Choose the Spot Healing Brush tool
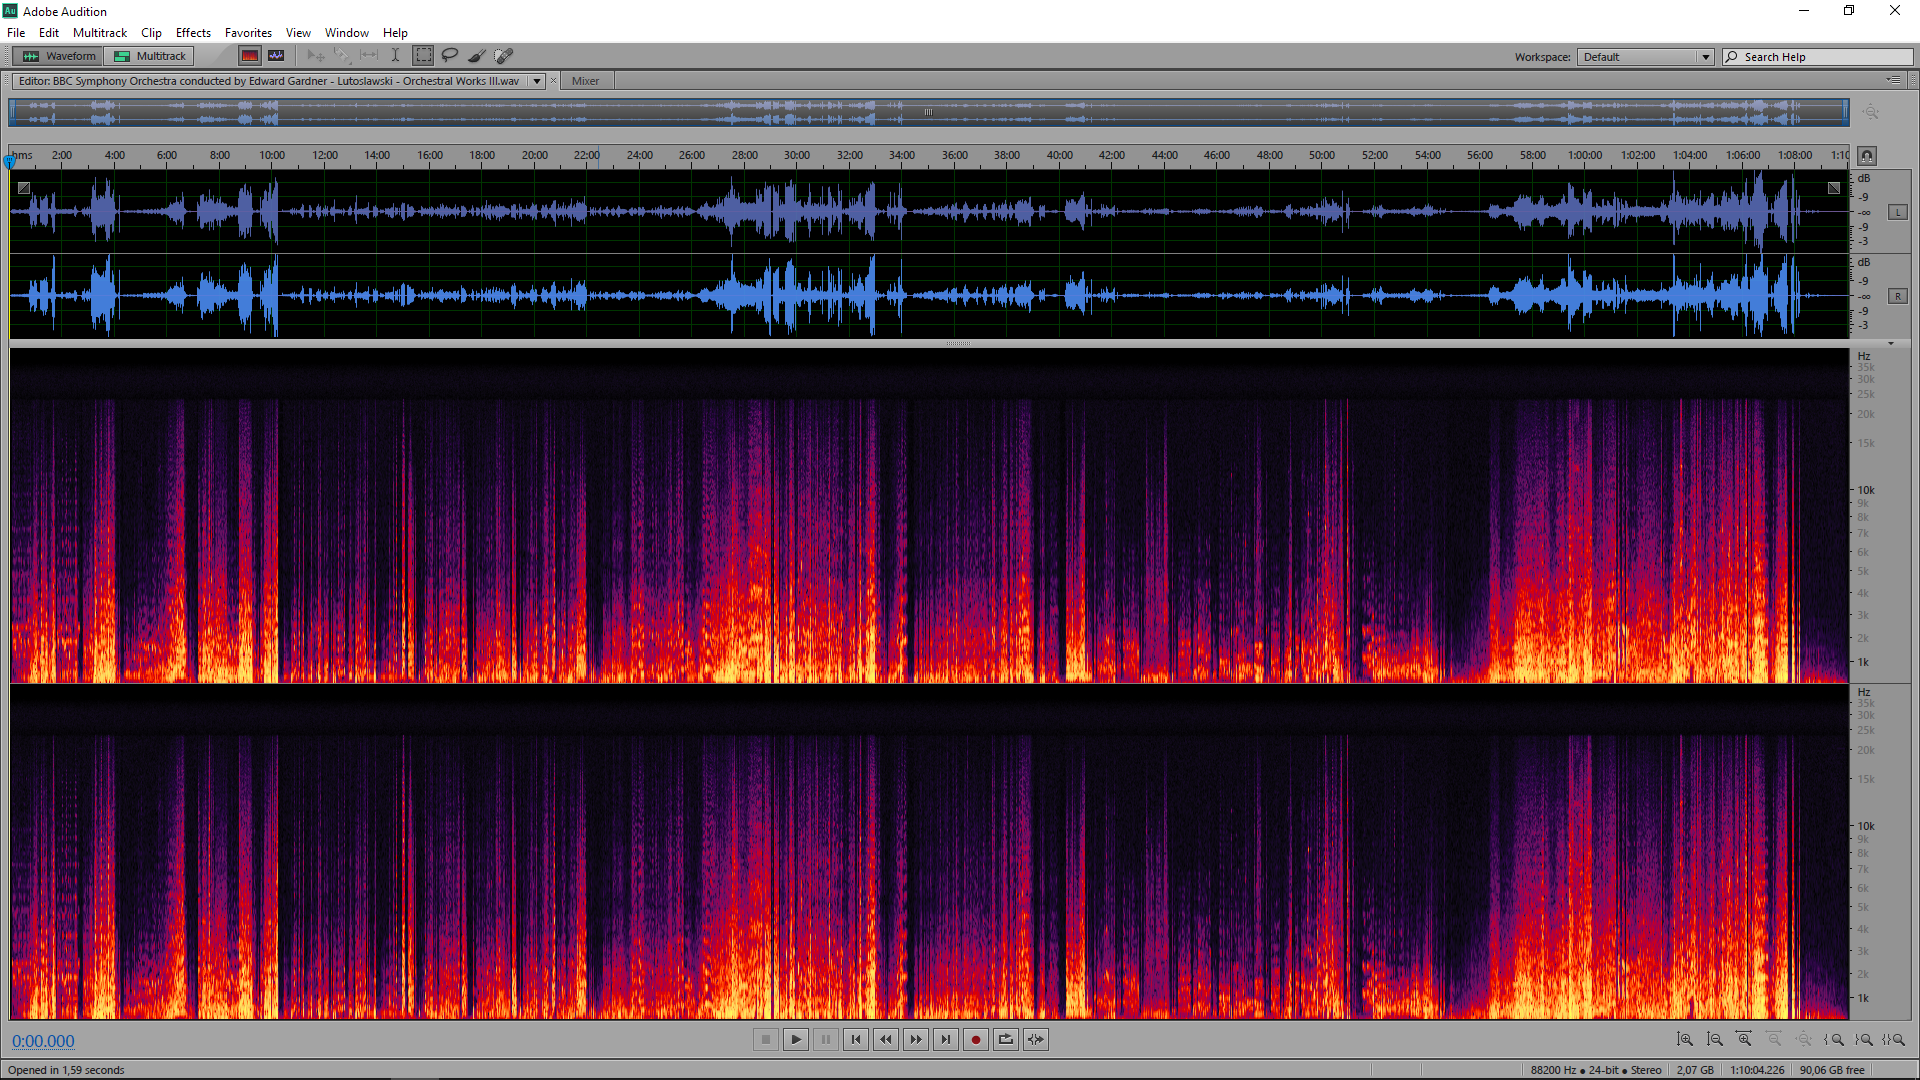 pyautogui.click(x=504, y=56)
